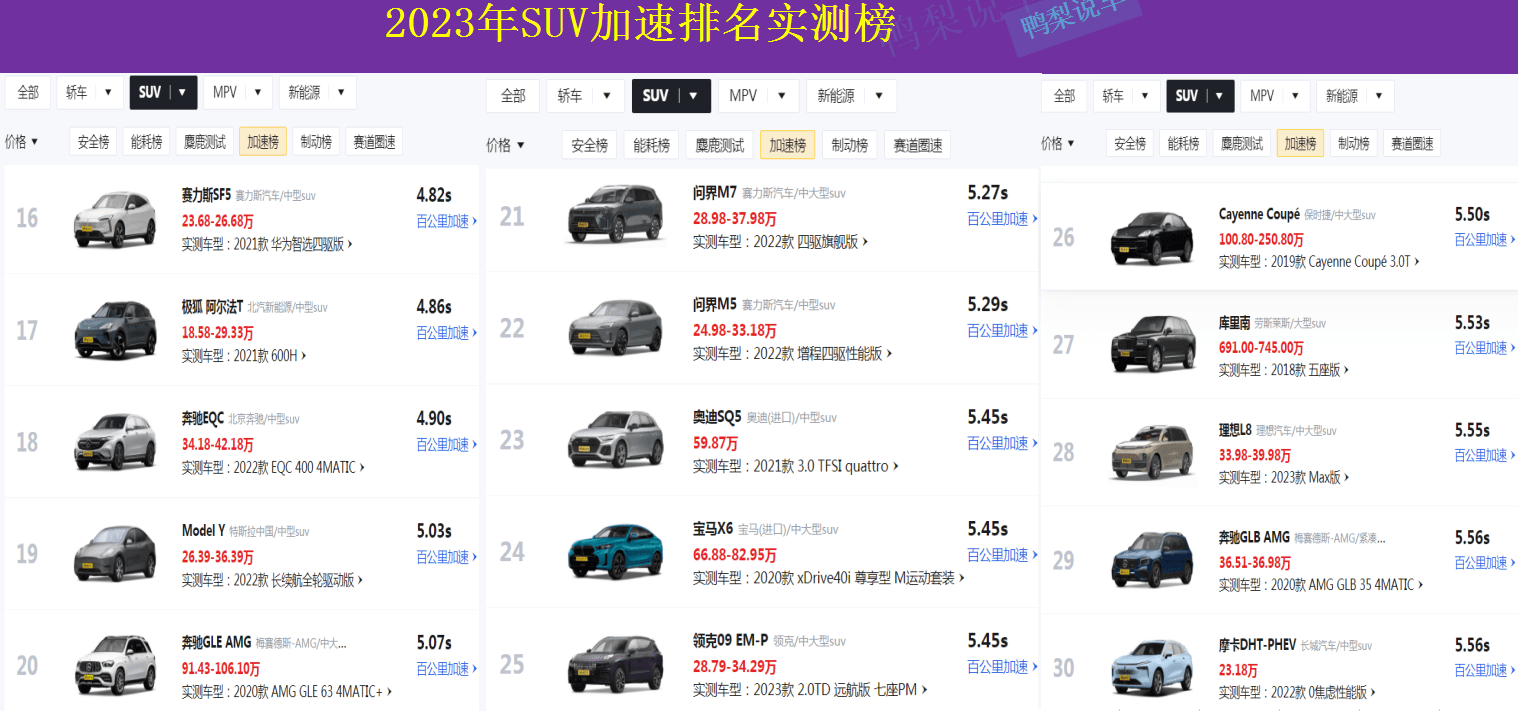The image size is (1518, 711).
Task: Open 百公里加速 link for 理想L8
Action: pos(1485,455)
